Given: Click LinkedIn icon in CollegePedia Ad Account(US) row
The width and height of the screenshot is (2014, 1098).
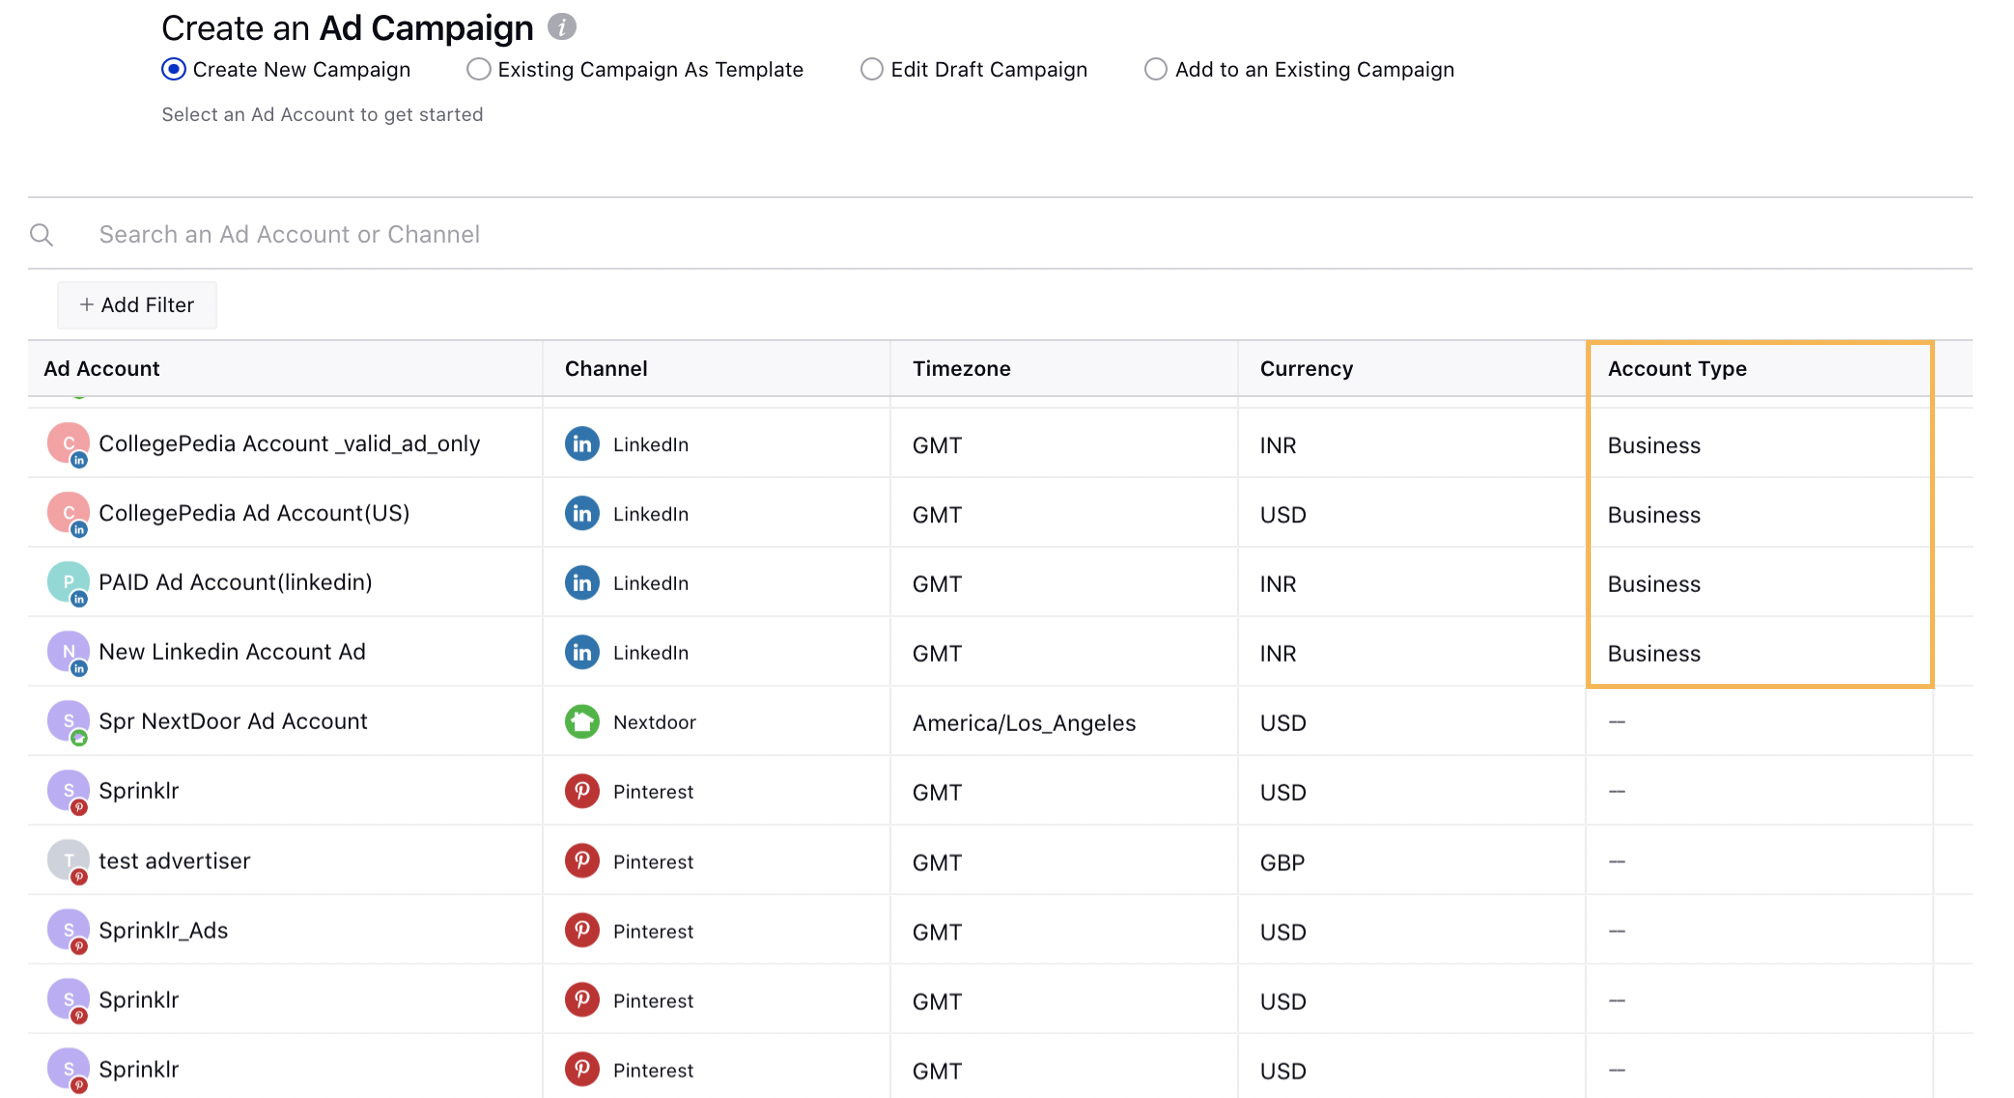Looking at the screenshot, I should tap(582, 514).
